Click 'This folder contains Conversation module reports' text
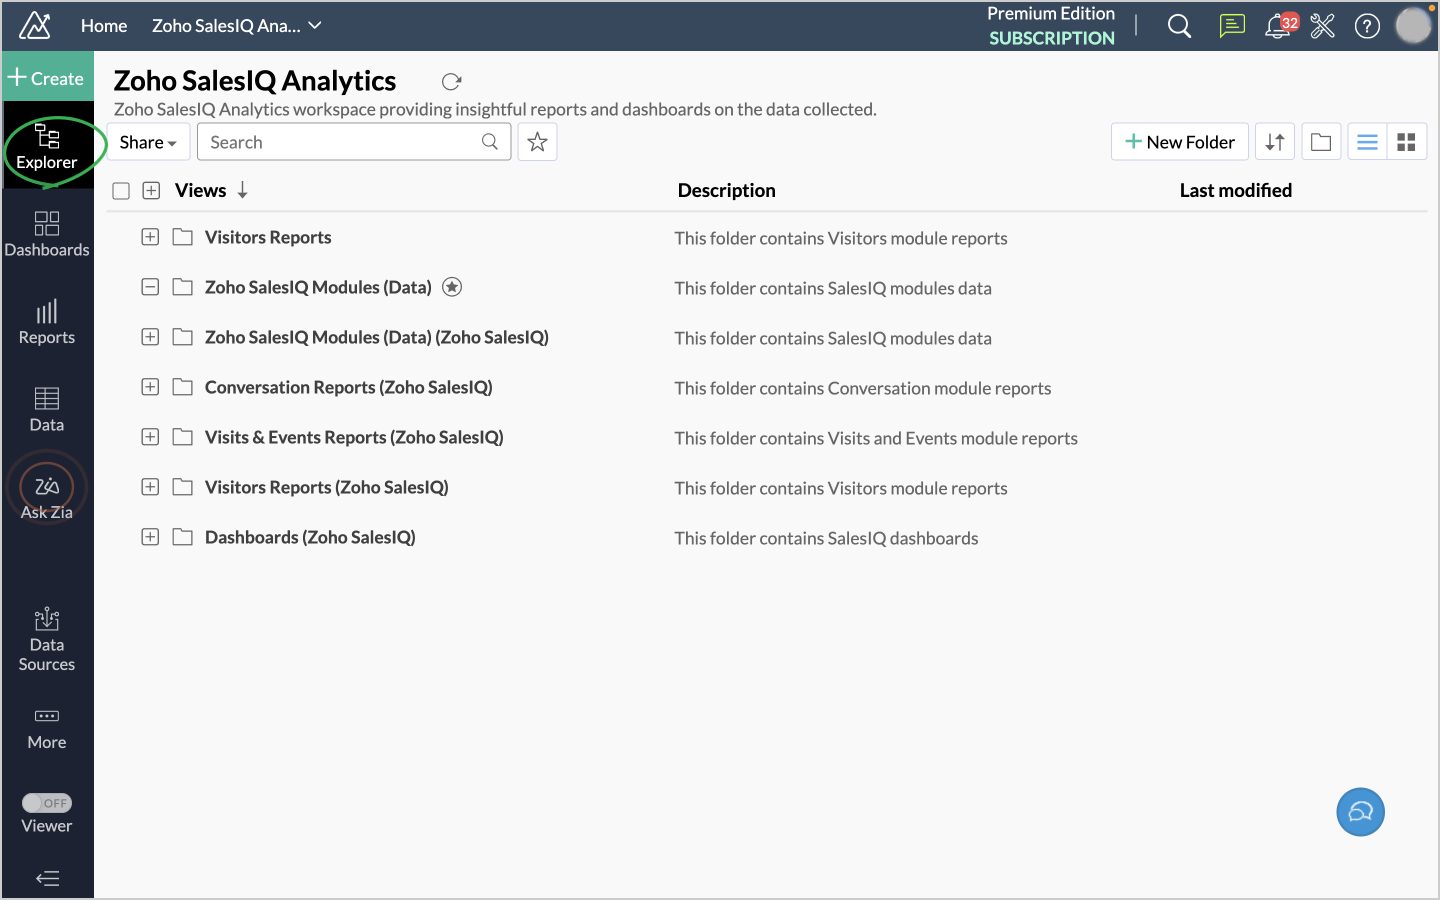This screenshot has height=900, width=1440. pyautogui.click(x=862, y=388)
